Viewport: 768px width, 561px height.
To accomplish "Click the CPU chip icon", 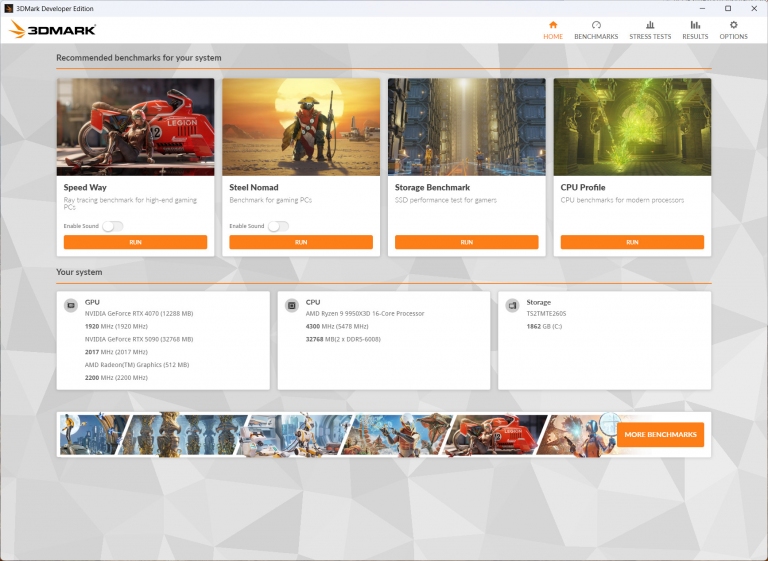I will click(291, 305).
